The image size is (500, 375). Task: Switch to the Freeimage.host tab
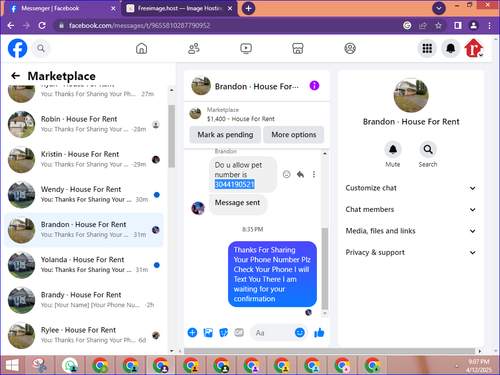pyautogui.click(x=179, y=8)
